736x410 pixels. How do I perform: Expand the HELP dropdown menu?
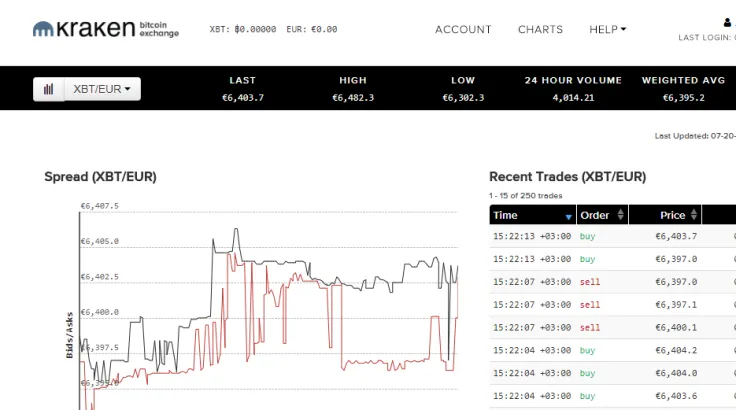(x=607, y=30)
